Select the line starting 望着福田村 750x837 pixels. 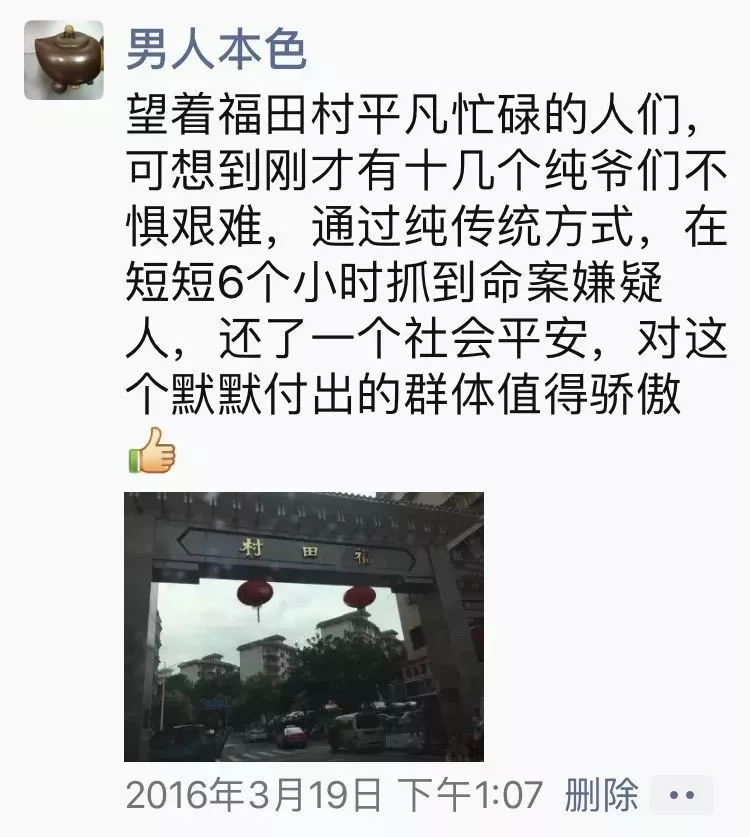point(414,115)
